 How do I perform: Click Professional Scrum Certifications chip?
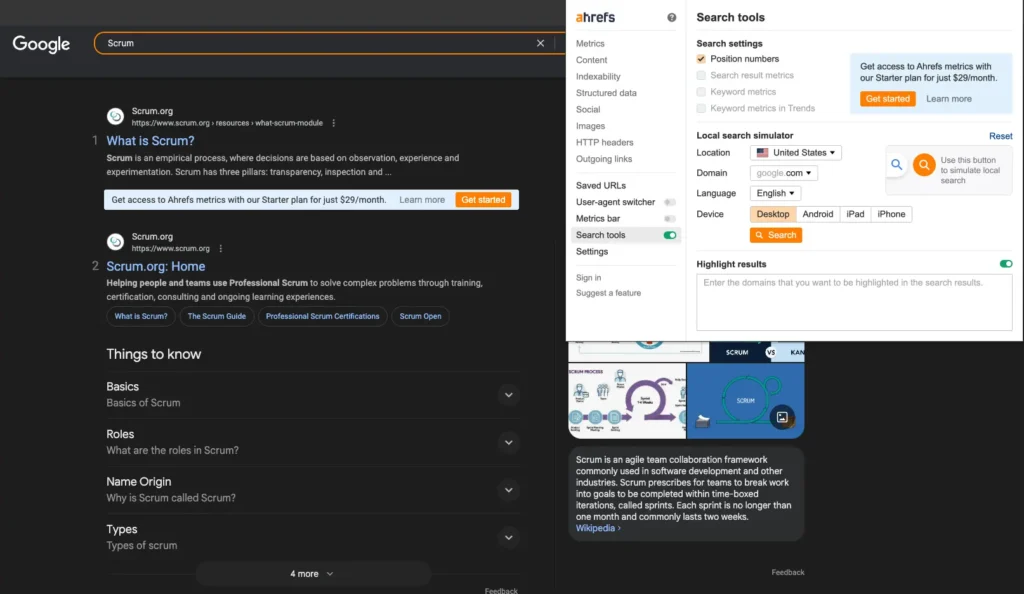[323, 316]
